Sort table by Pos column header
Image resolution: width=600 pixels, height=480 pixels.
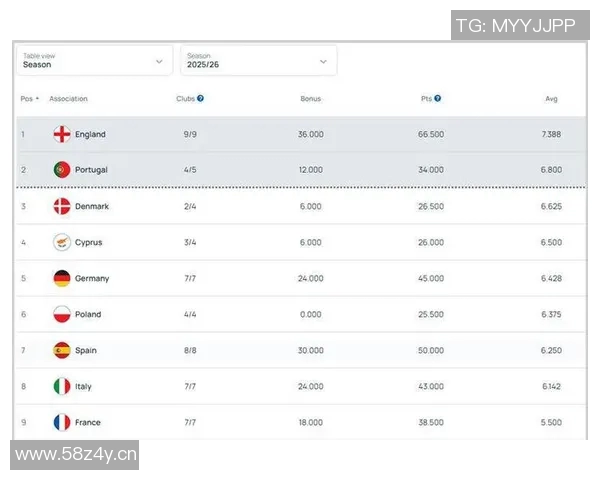pyautogui.click(x=28, y=99)
